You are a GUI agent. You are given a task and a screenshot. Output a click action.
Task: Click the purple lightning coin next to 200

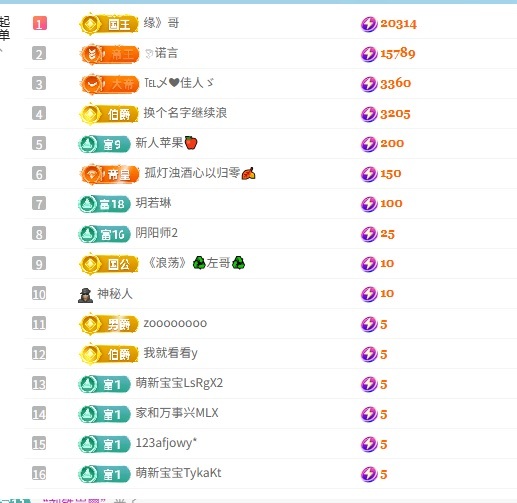(x=369, y=144)
